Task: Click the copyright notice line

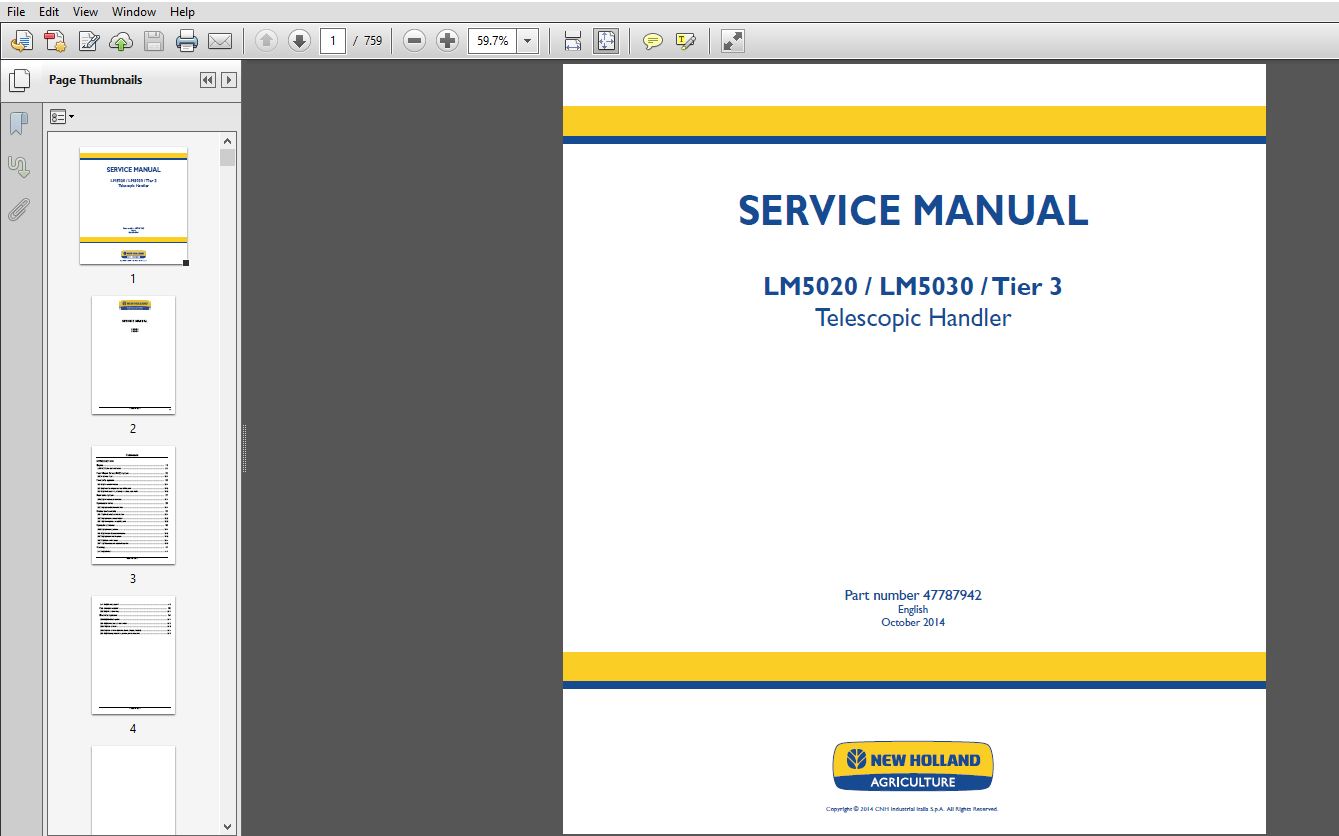Action: point(912,809)
